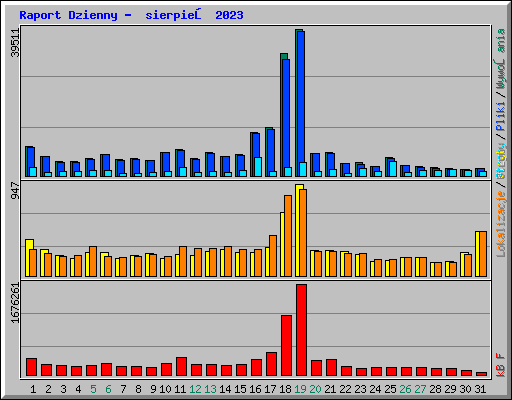Screen dimensions: 512x400
Task: Click the 1676261 y-axis label
Action: click(x=15, y=303)
